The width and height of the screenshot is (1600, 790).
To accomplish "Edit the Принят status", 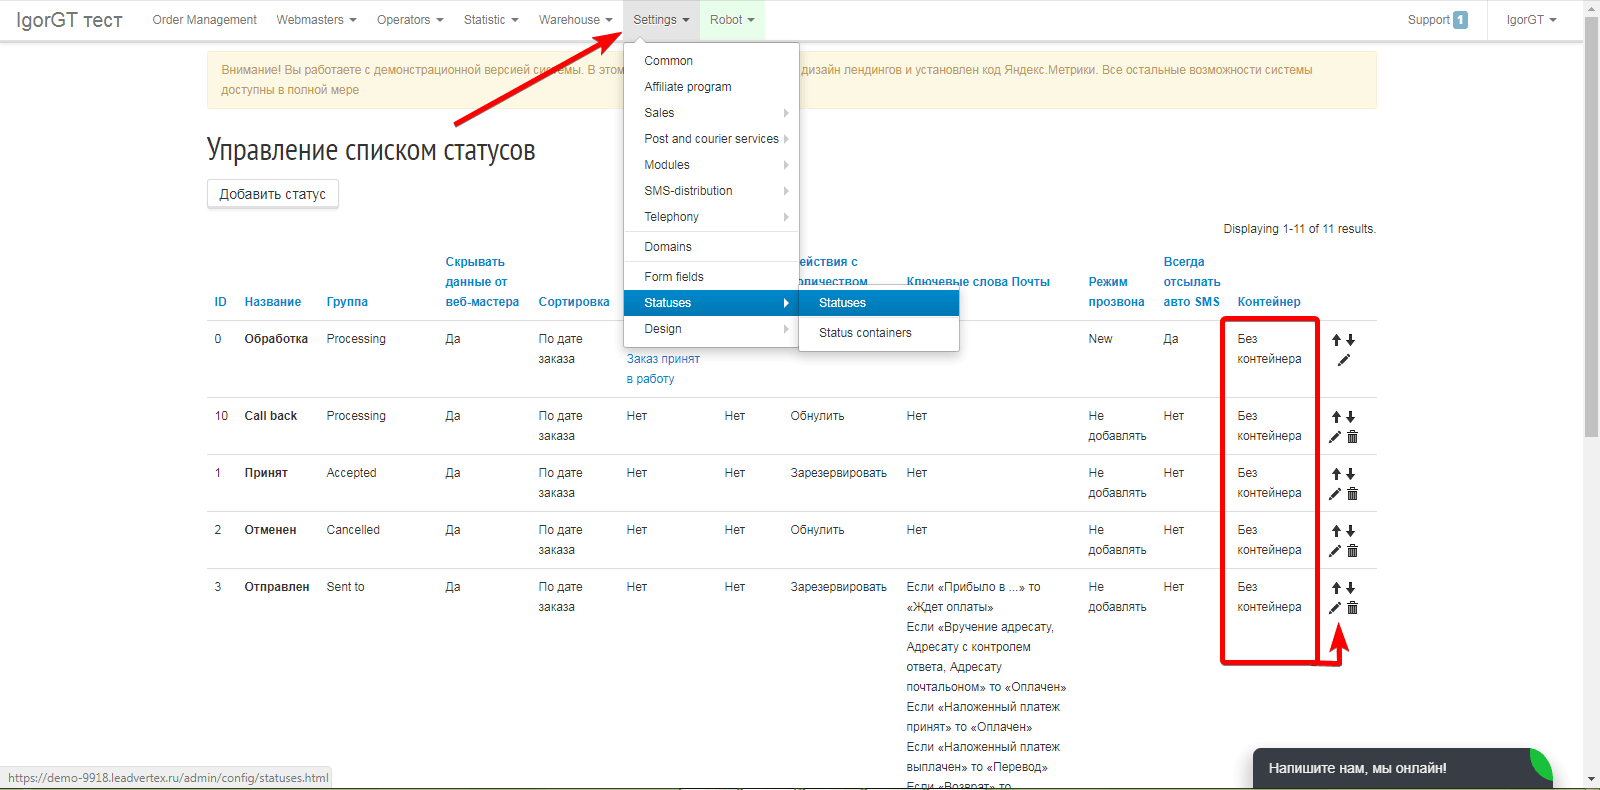I will [x=1335, y=494].
